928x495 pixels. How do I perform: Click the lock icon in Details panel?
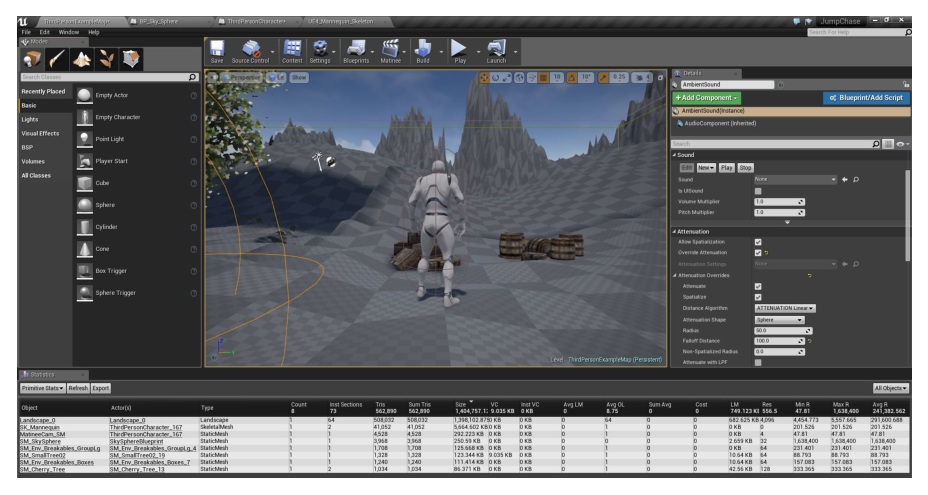coord(906,85)
